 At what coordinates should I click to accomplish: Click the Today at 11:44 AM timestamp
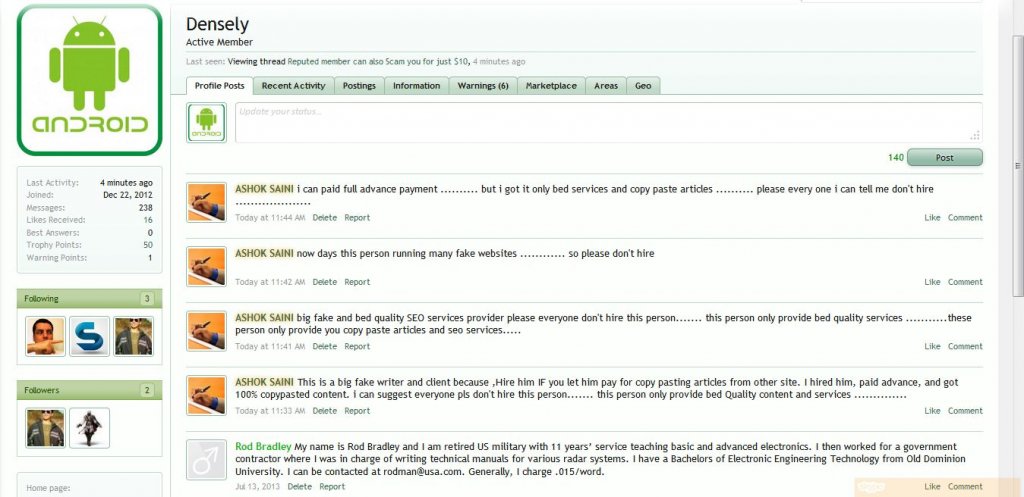pos(270,217)
